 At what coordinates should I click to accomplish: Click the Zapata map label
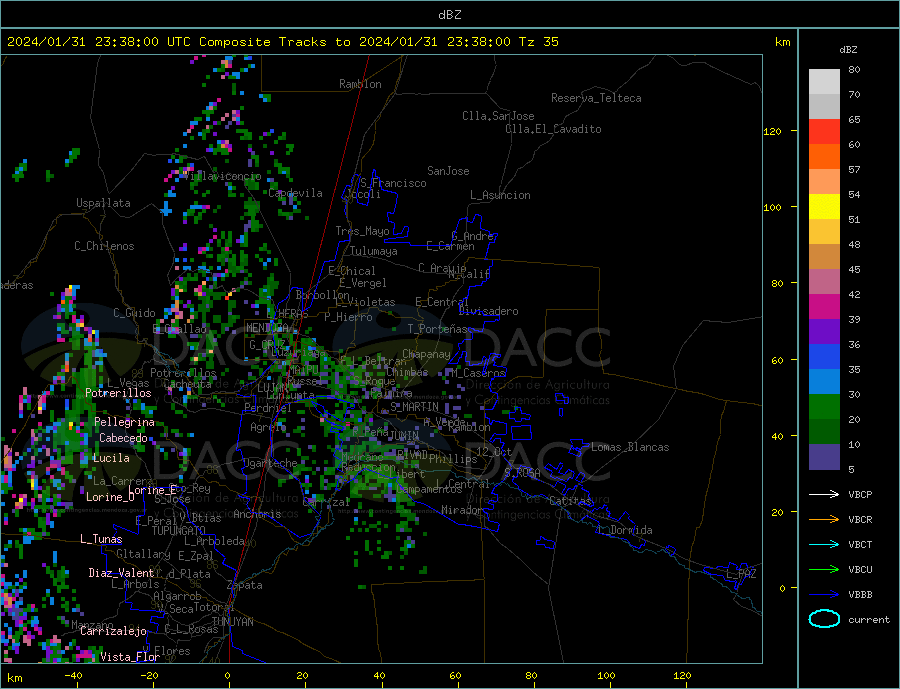click(x=245, y=586)
